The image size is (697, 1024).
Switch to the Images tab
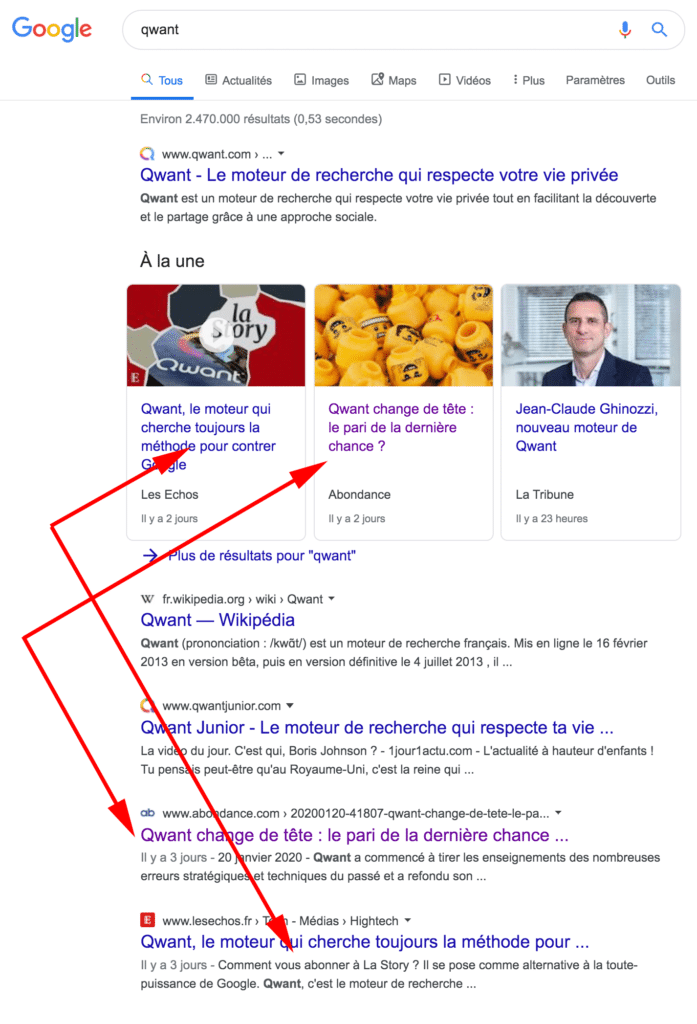(x=321, y=80)
